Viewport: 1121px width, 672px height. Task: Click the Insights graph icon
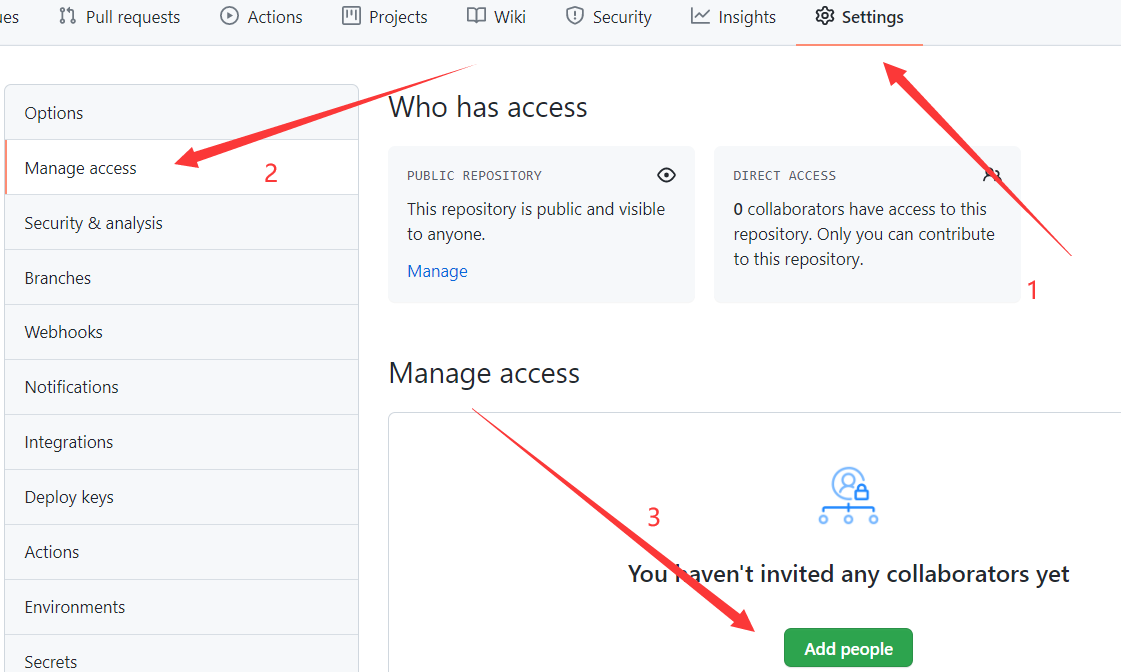click(x=700, y=16)
